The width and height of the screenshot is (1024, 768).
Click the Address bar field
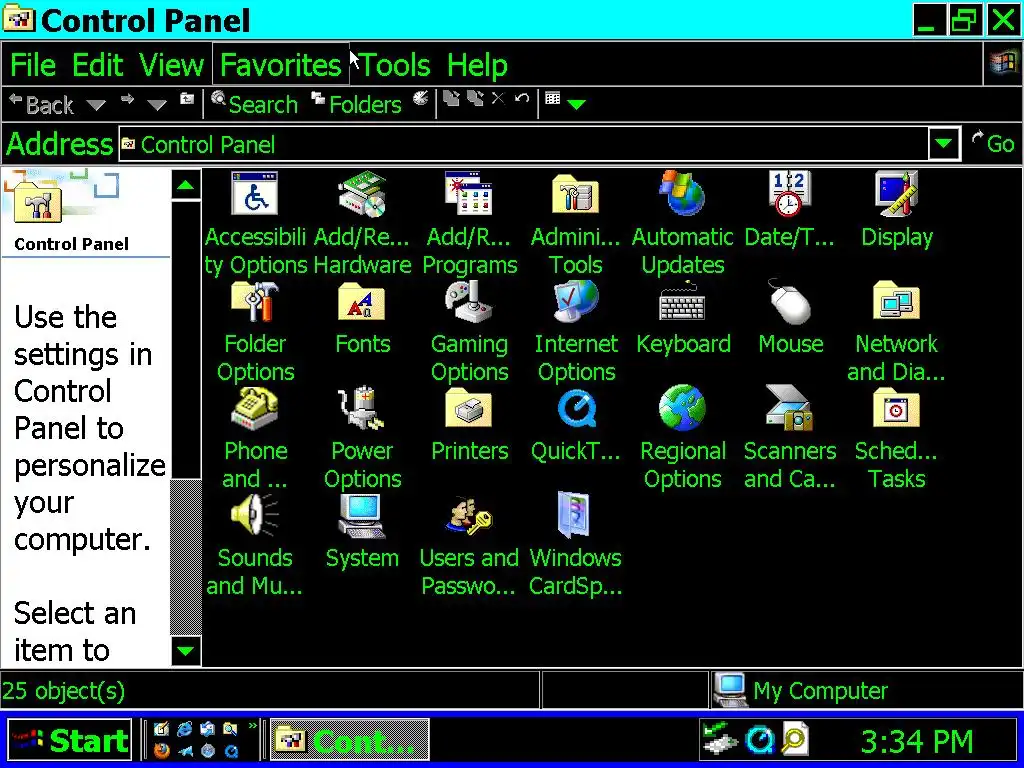coord(524,144)
